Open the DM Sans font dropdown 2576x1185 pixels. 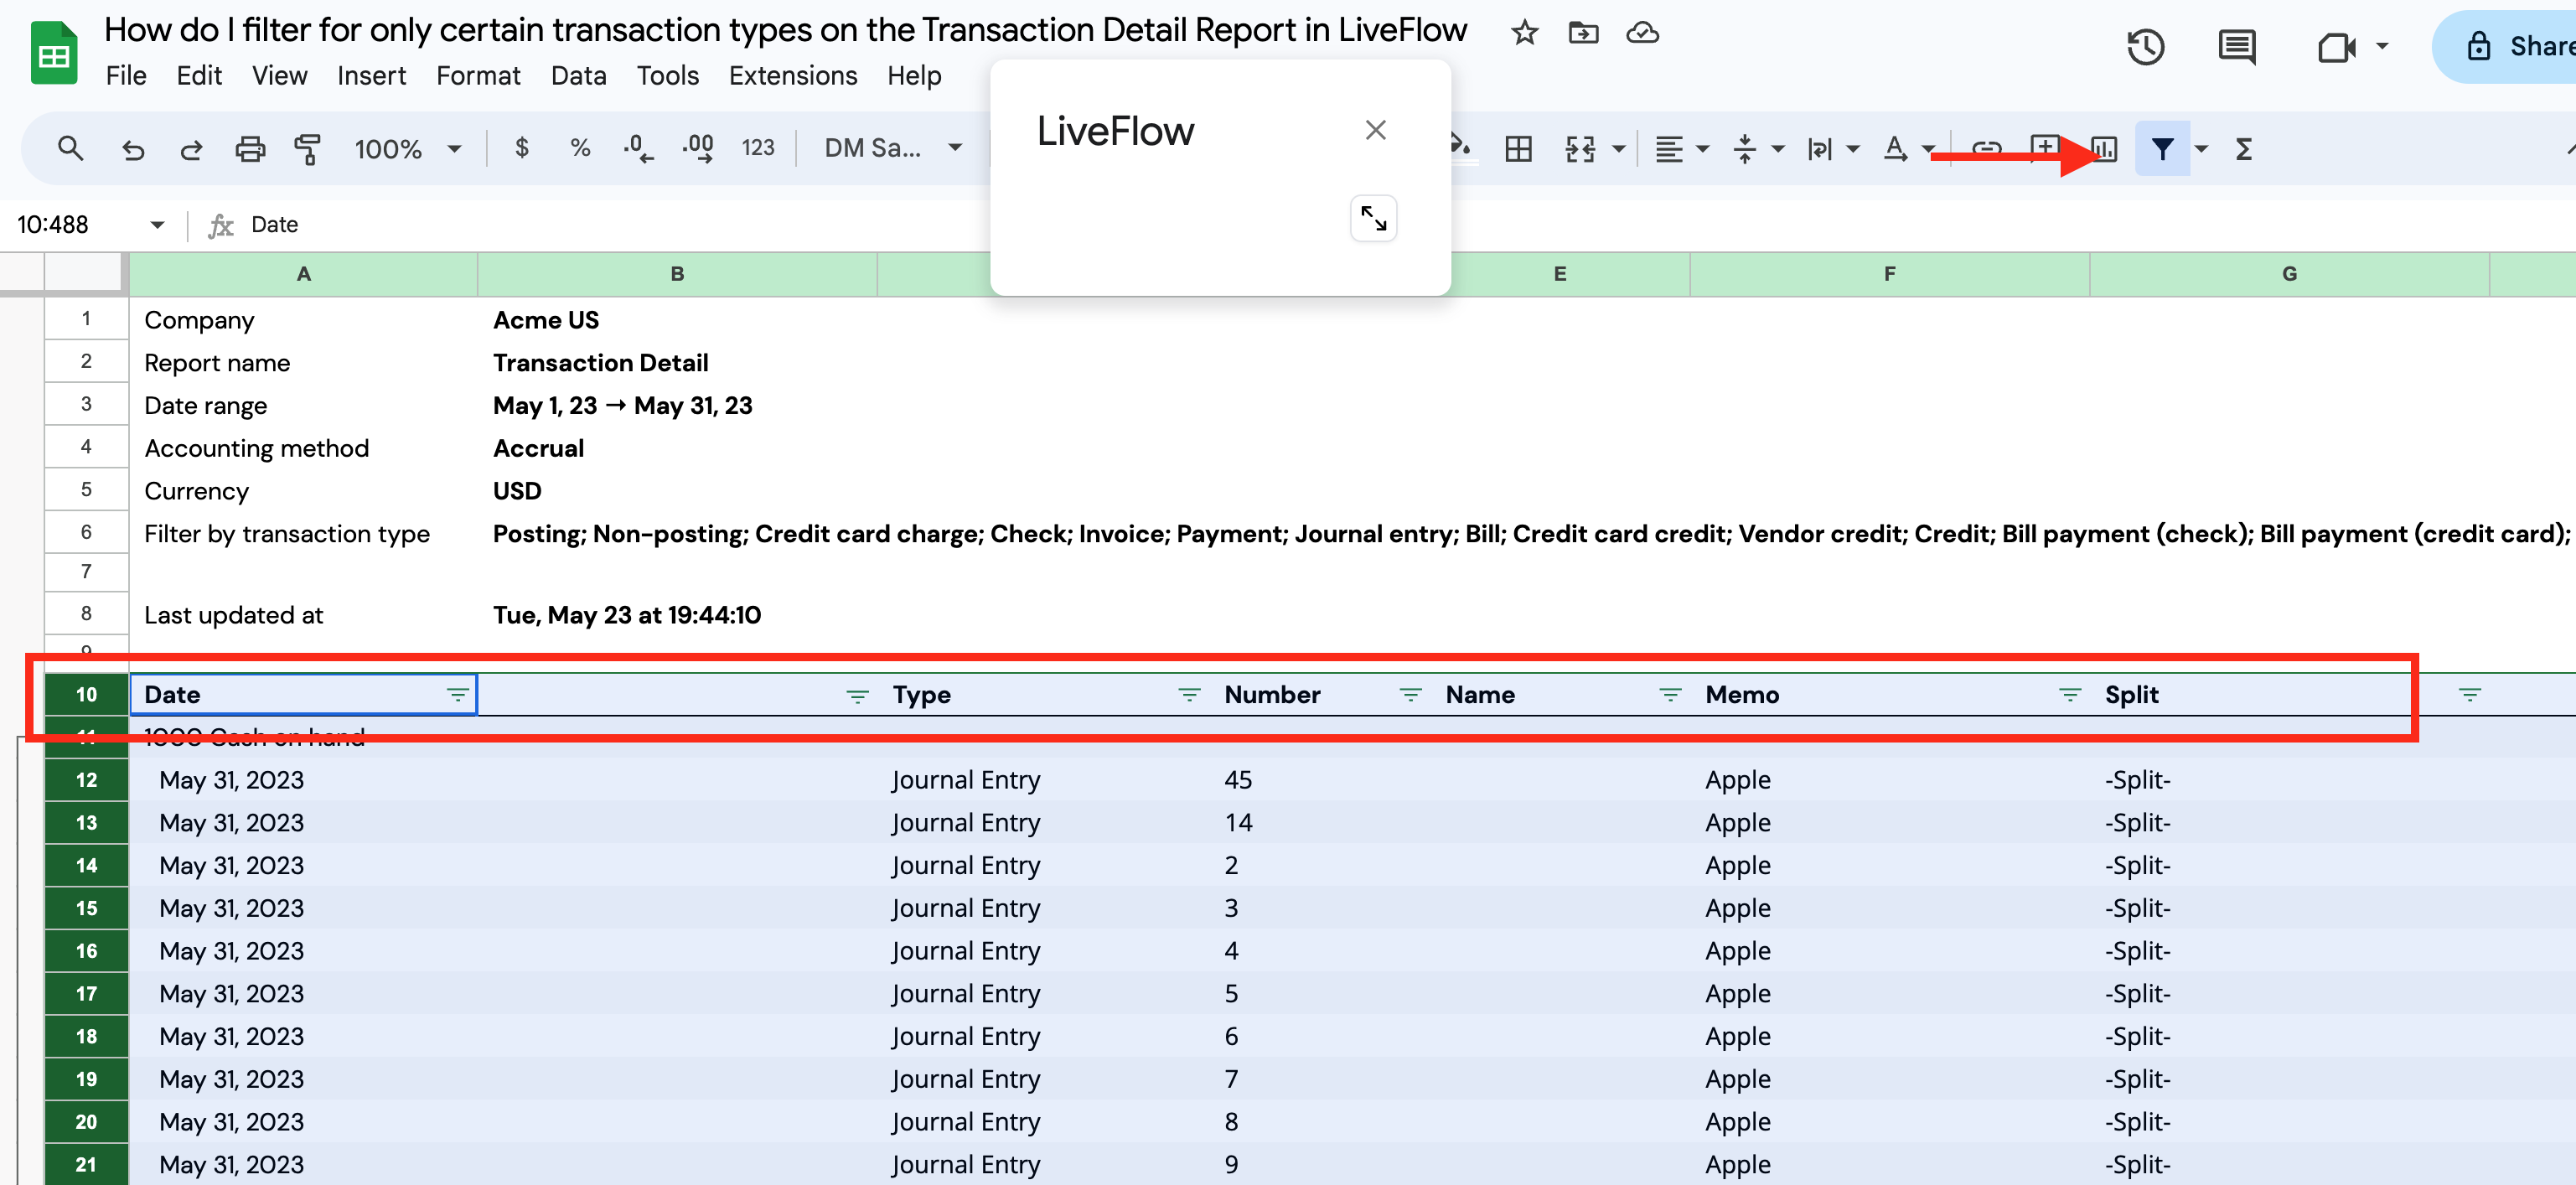(893, 148)
